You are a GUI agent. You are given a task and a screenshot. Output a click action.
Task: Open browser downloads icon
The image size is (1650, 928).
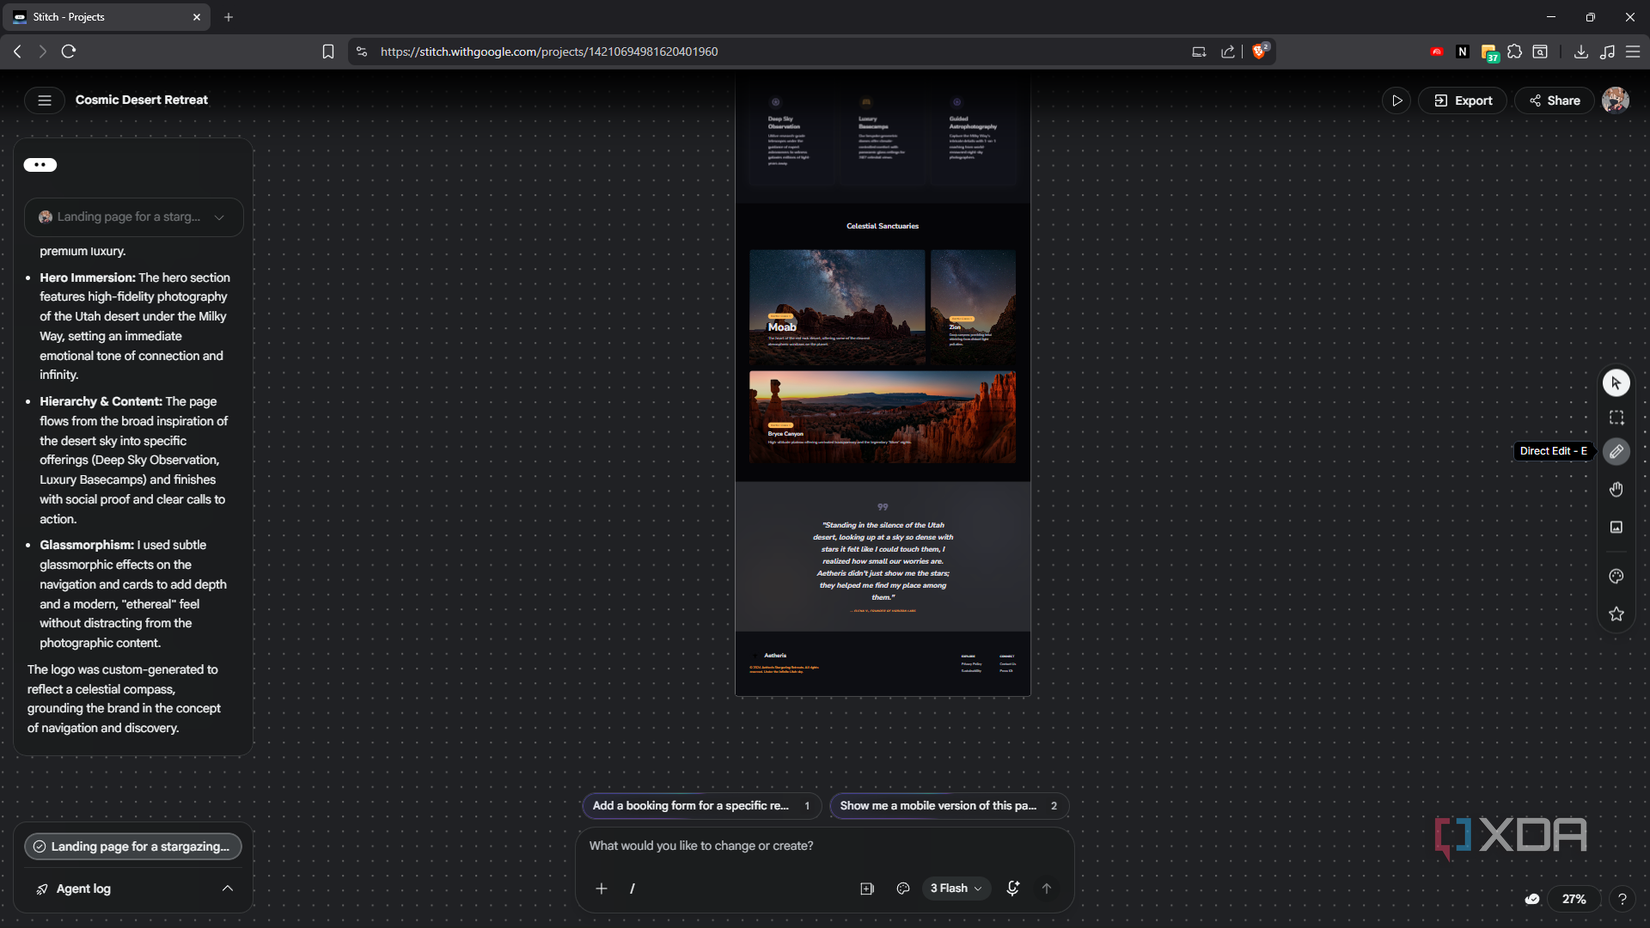(1580, 51)
